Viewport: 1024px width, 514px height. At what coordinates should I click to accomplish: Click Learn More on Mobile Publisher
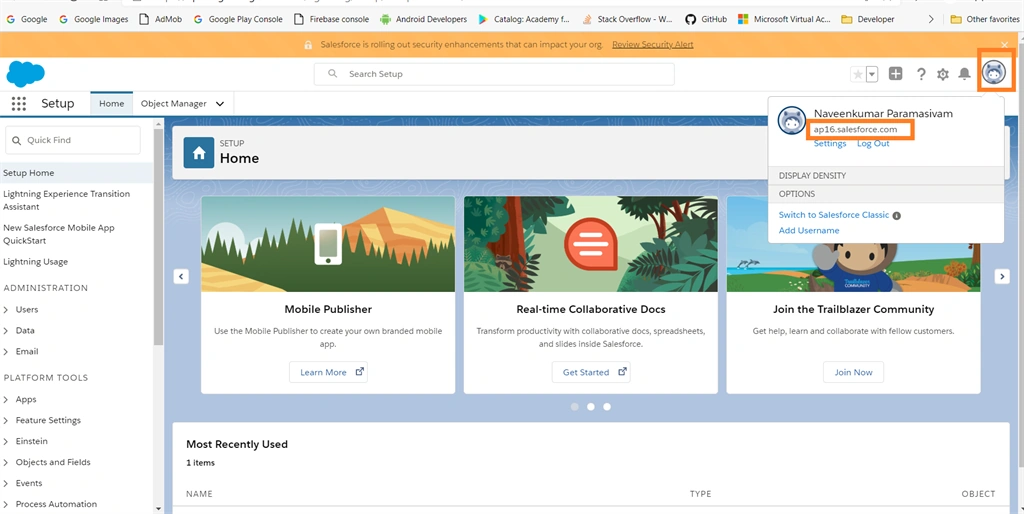coord(328,372)
